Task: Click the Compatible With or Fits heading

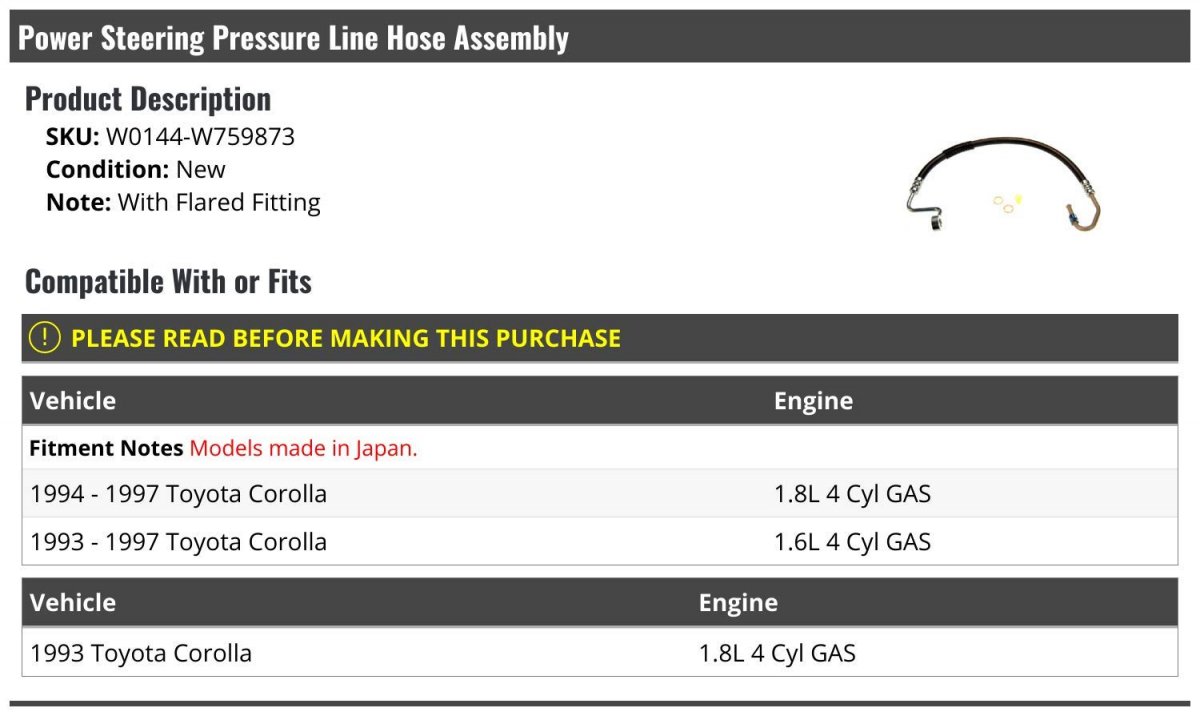Action: (x=168, y=282)
